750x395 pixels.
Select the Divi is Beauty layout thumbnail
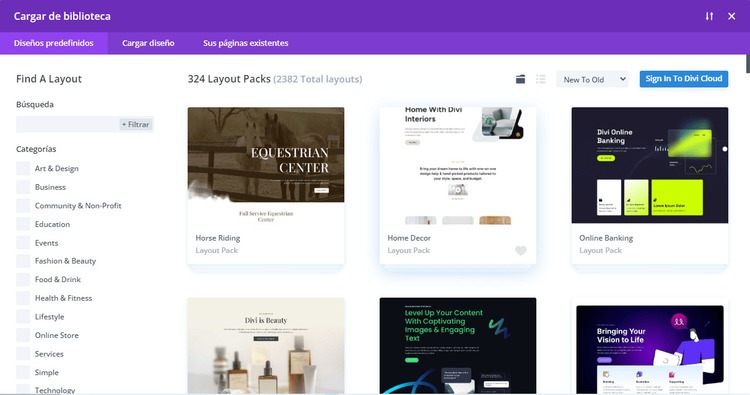[x=266, y=345]
